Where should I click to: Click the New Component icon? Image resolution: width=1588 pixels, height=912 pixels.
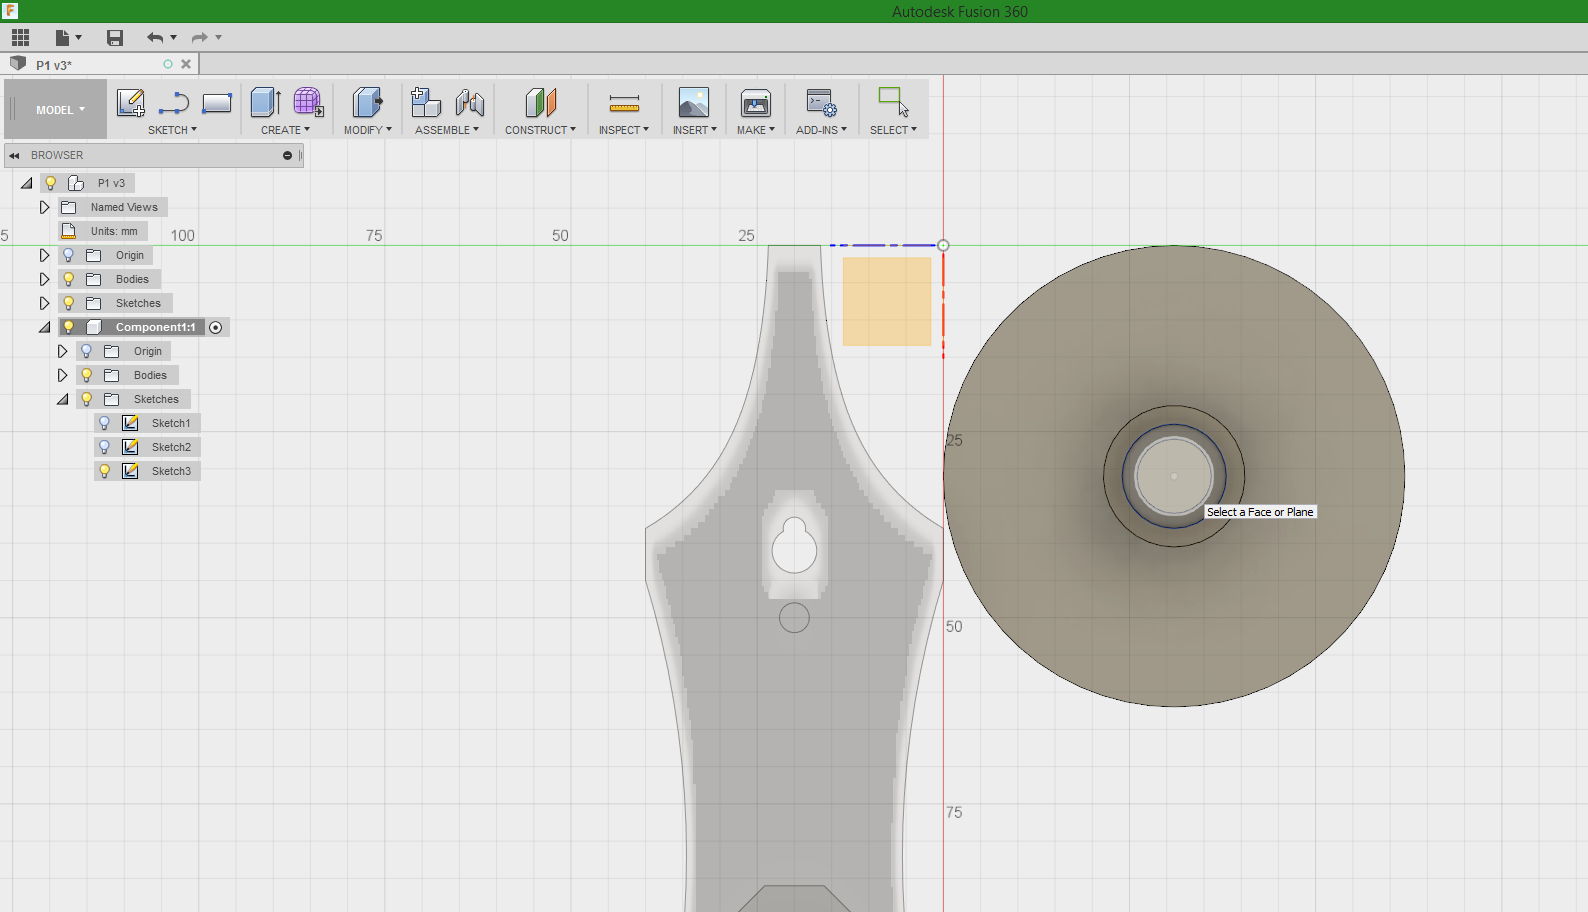coord(426,102)
